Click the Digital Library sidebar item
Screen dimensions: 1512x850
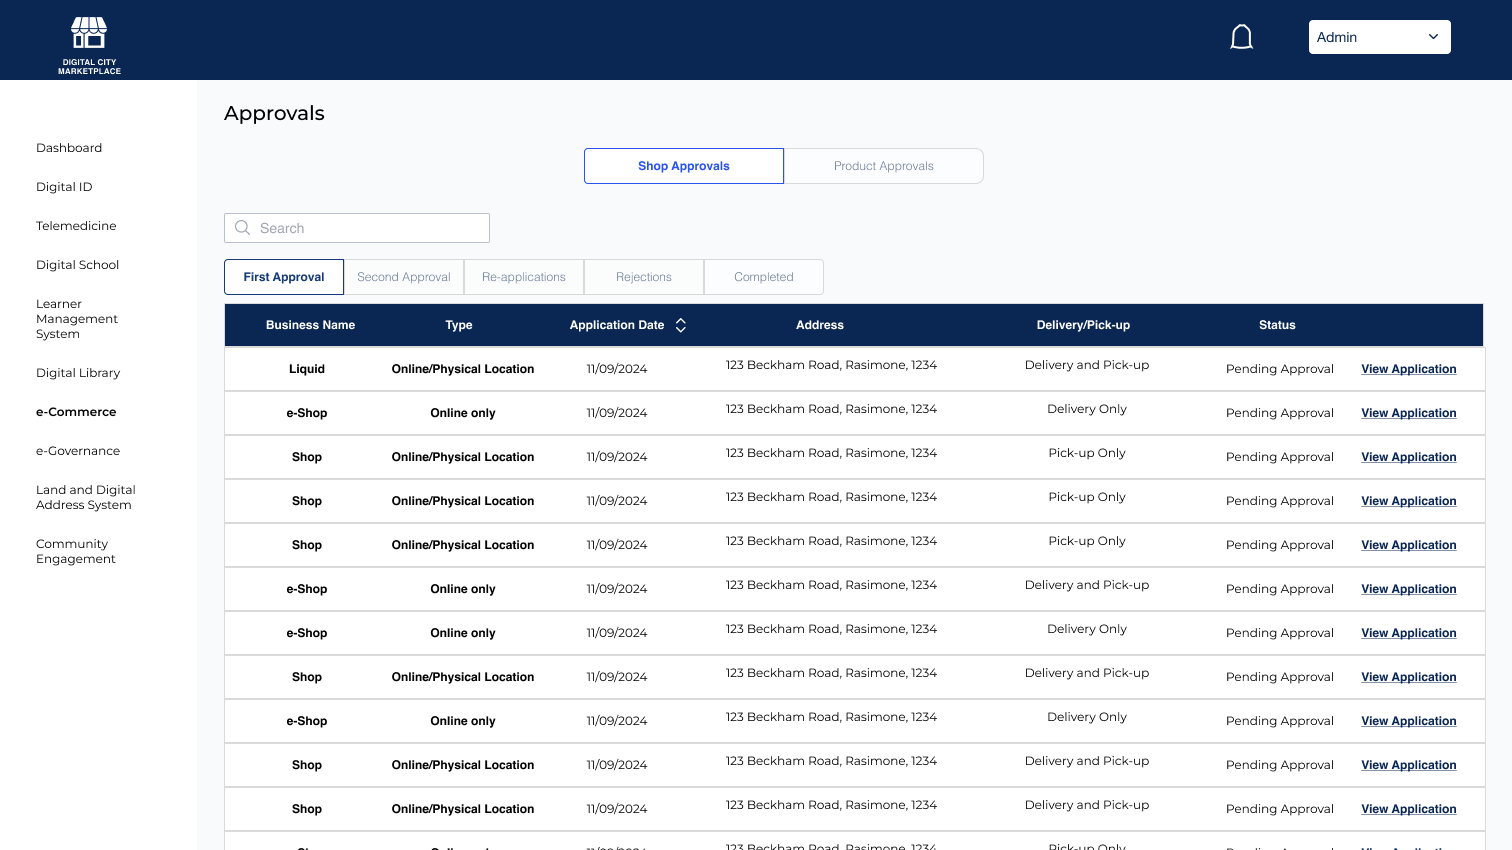tap(78, 373)
